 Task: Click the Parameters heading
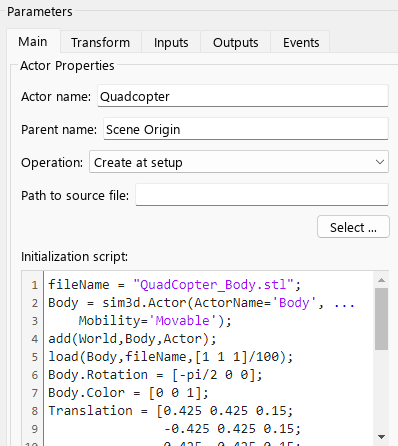40,12
